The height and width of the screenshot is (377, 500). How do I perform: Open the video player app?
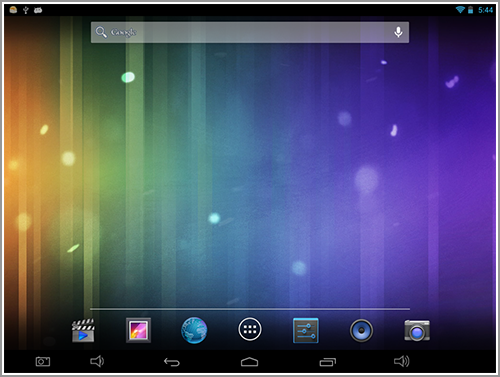pyautogui.click(x=83, y=330)
